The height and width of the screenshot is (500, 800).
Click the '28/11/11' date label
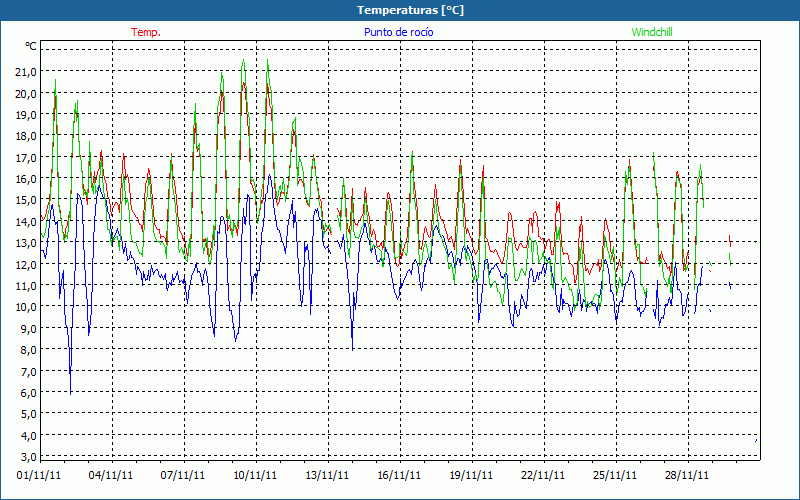pyautogui.click(x=687, y=475)
